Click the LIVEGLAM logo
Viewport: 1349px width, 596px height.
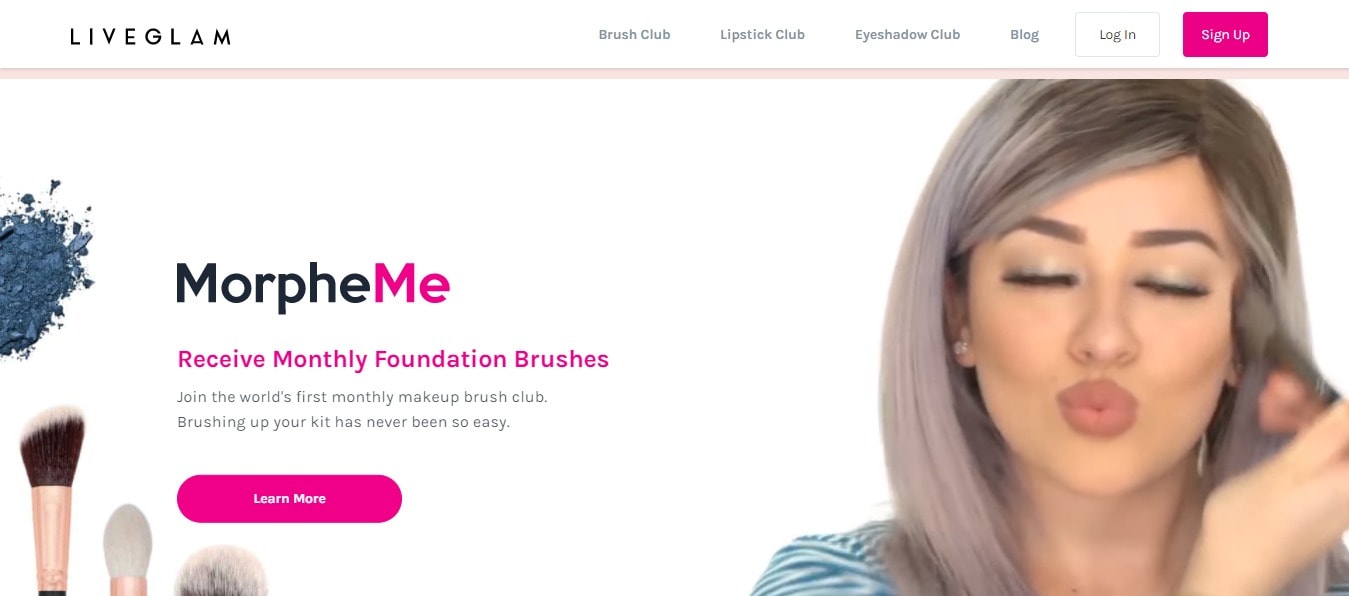pos(150,37)
